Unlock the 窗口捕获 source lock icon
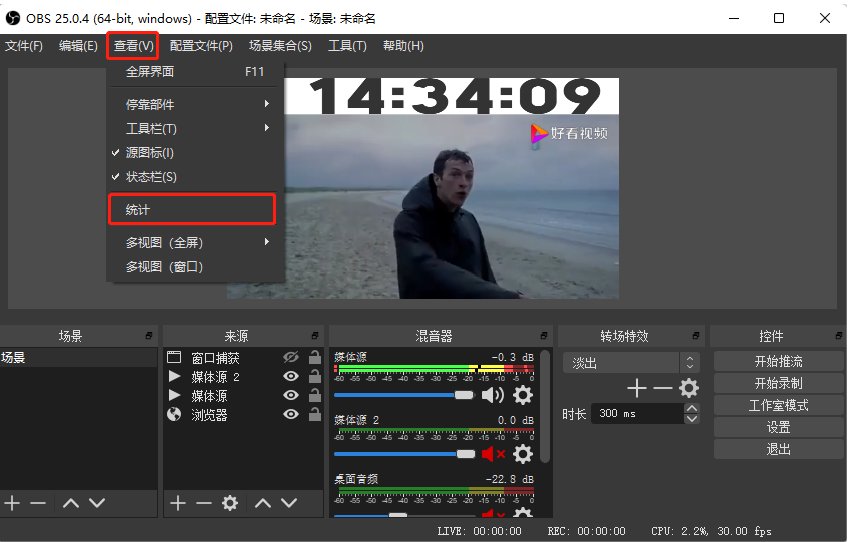Image resolution: width=849 pixels, height=542 pixels. [315, 357]
